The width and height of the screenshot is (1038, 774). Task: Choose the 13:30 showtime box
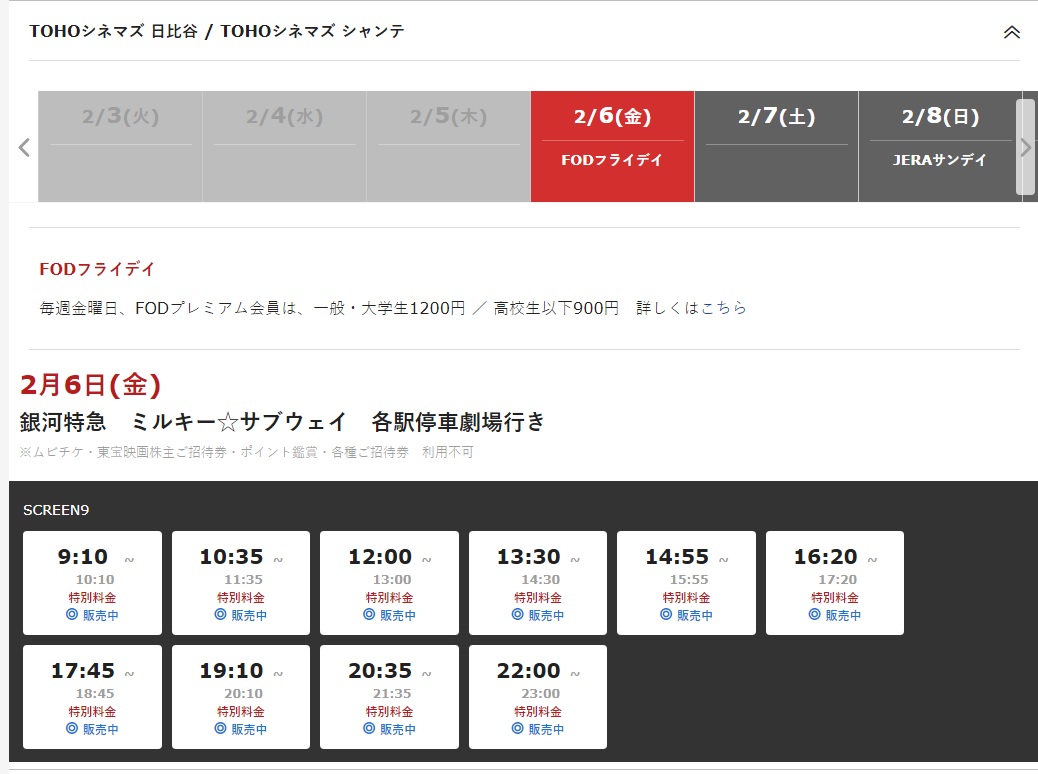coord(538,582)
